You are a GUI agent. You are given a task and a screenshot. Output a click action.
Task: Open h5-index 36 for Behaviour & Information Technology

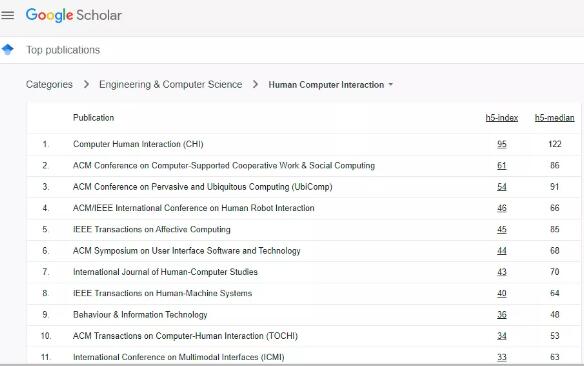tap(502, 315)
